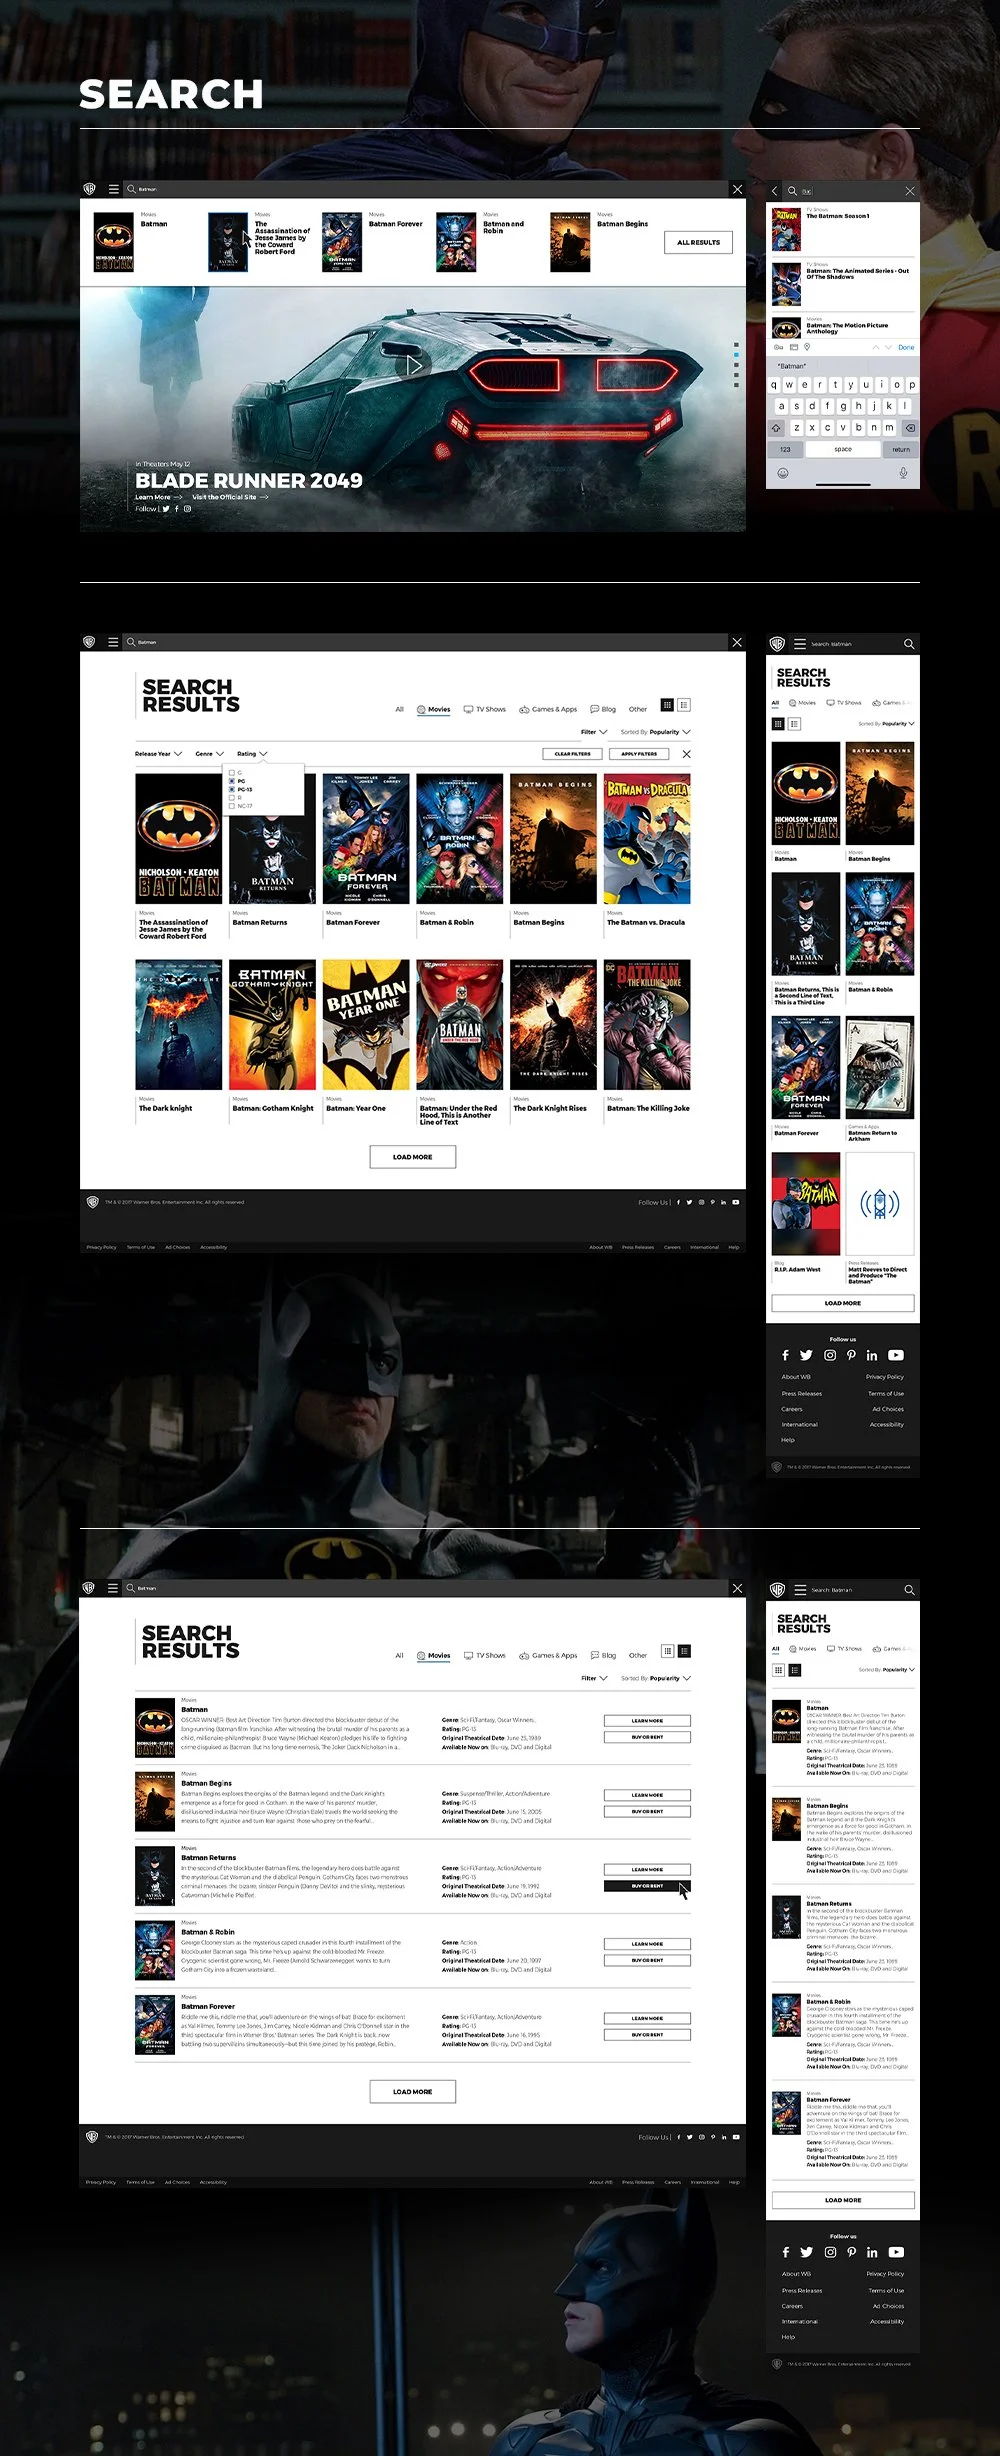Close the filter row with X icon
The image size is (1000, 2456).
click(686, 754)
